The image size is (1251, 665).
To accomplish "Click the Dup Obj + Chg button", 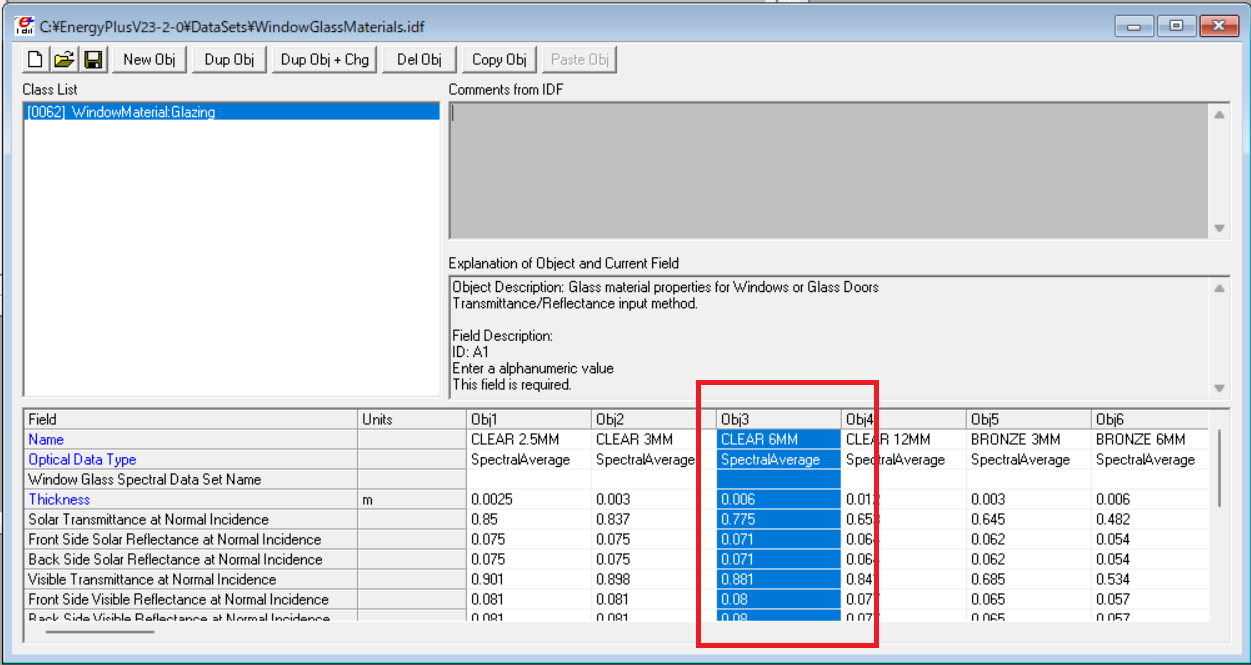I will pos(325,60).
